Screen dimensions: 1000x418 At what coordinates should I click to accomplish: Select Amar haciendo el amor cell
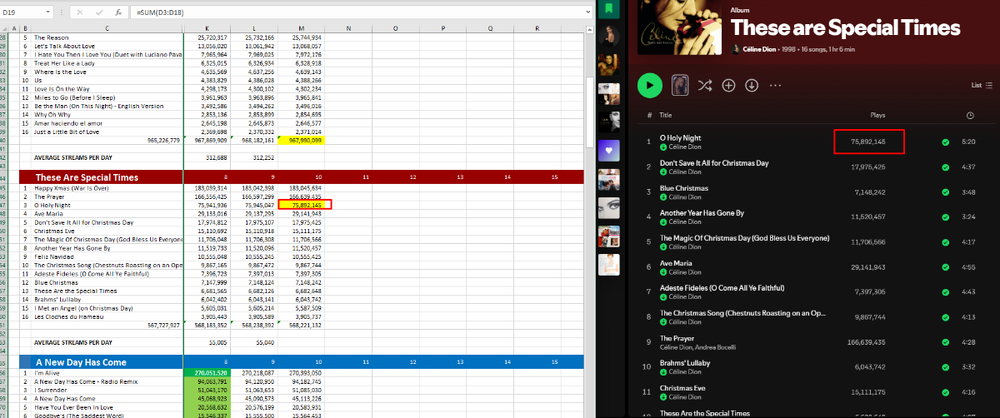(107, 123)
